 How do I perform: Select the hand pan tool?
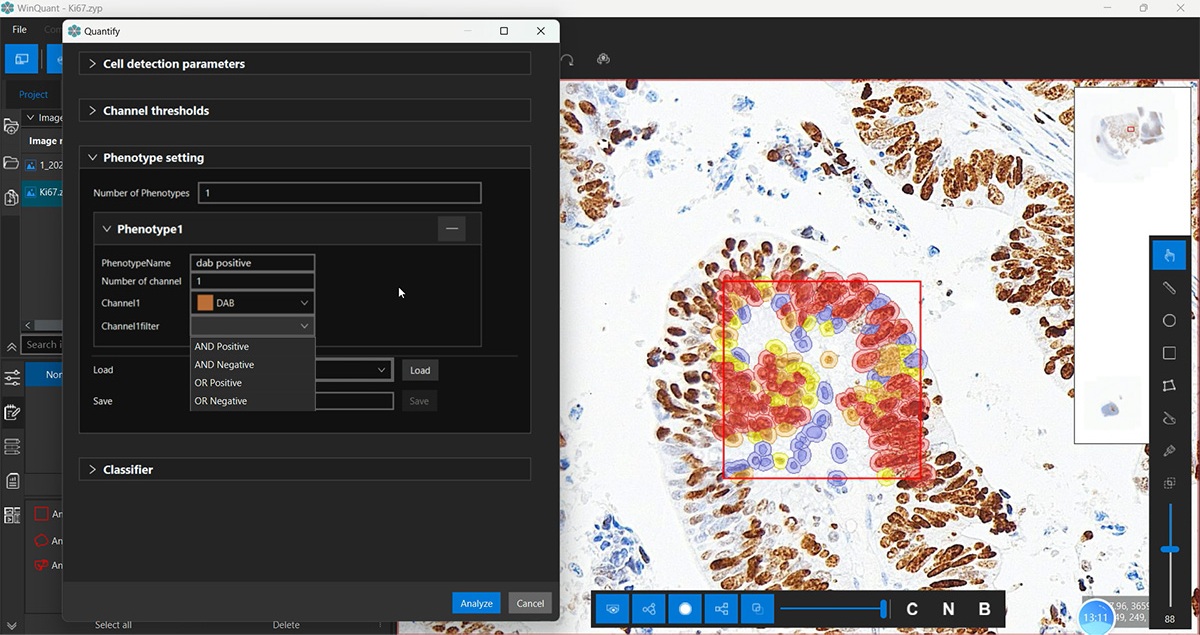1169,255
